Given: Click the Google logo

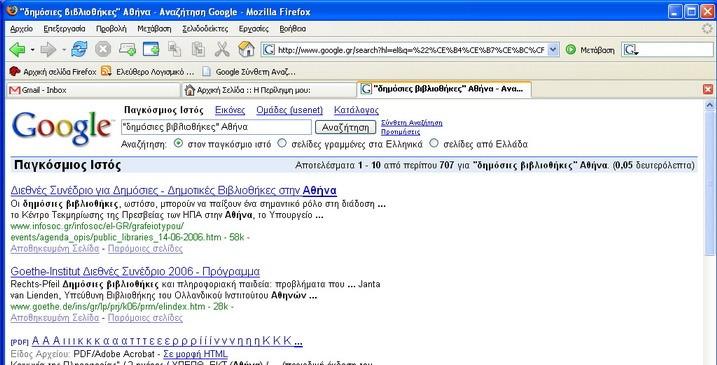Looking at the screenshot, I should click(62, 128).
